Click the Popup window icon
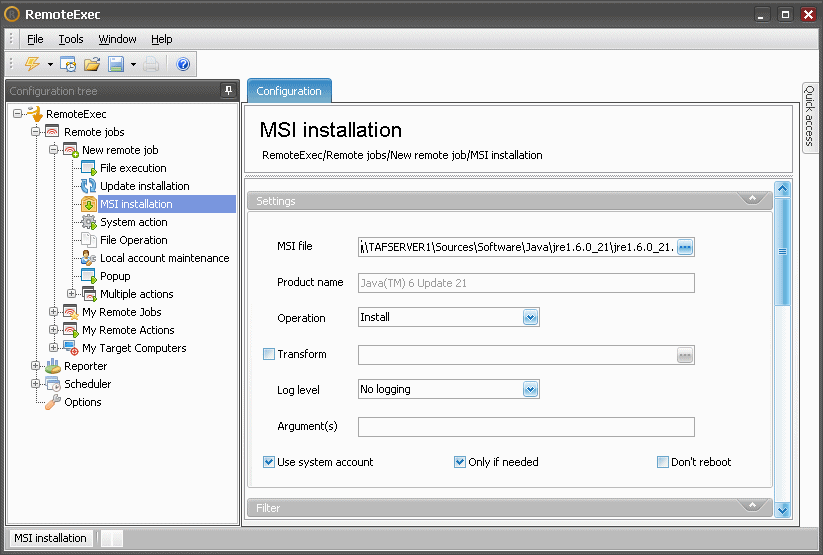Viewport: 823px width, 555px height. click(x=89, y=276)
